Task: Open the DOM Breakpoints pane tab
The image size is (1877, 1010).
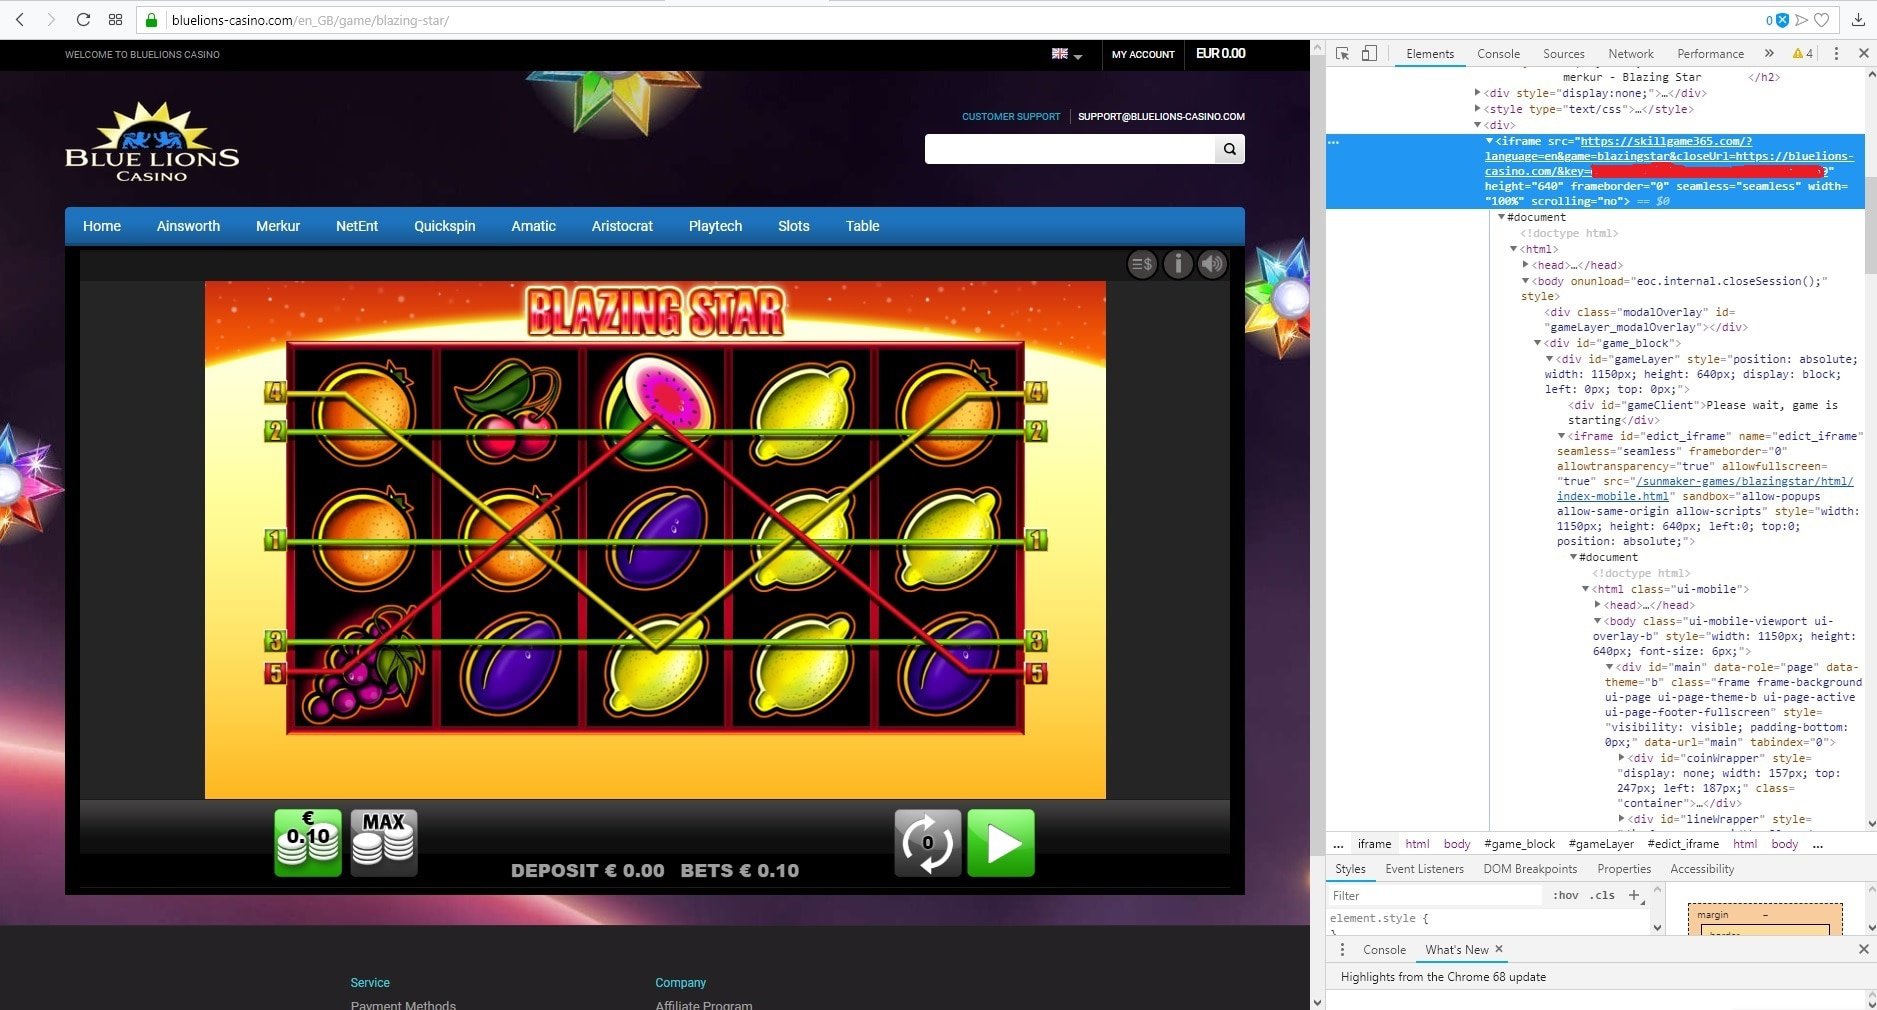Action: pos(1530,869)
